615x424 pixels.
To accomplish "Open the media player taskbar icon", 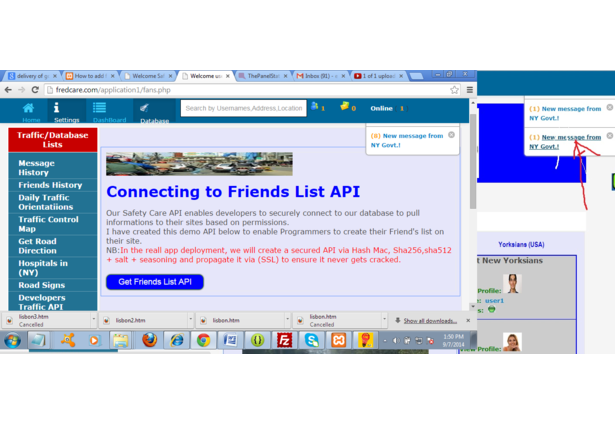I will click(x=94, y=340).
